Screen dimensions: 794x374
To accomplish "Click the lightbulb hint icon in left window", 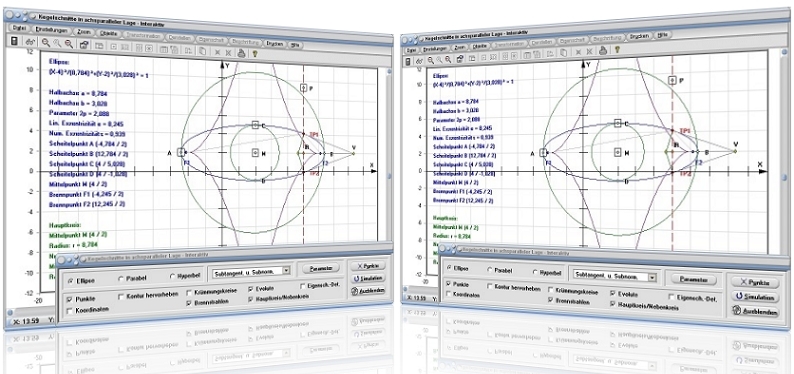I will tap(255, 53).
